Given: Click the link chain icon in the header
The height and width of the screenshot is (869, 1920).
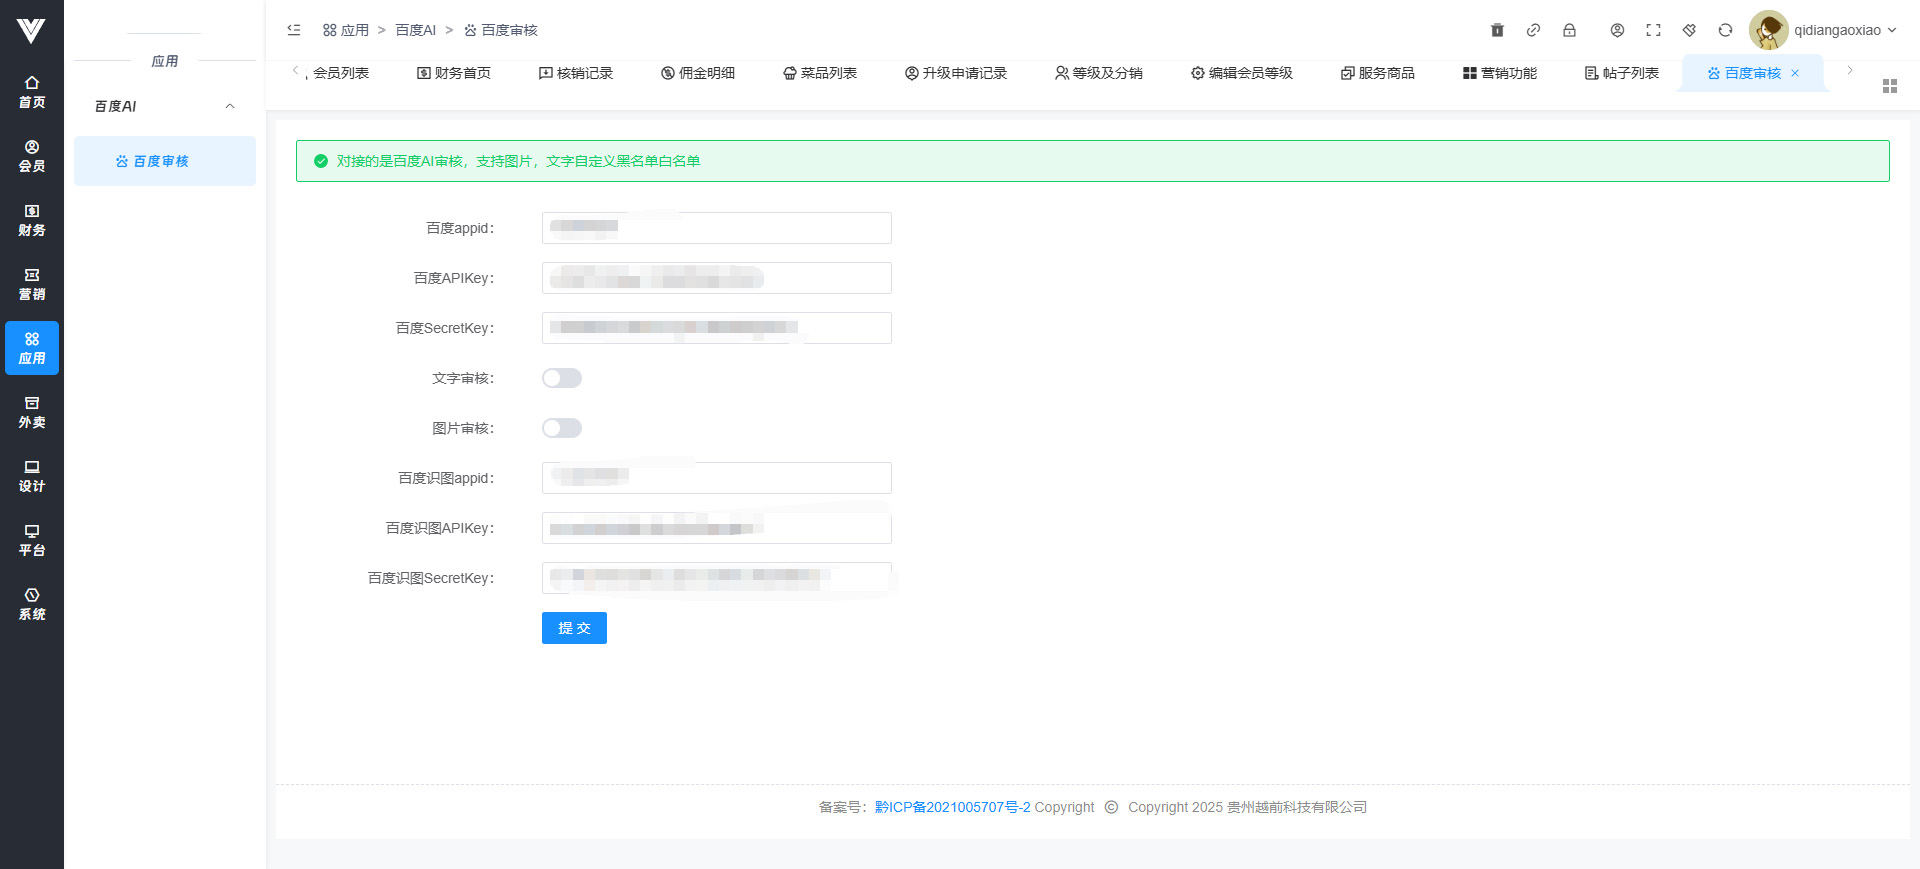Looking at the screenshot, I should point(1533,30).
